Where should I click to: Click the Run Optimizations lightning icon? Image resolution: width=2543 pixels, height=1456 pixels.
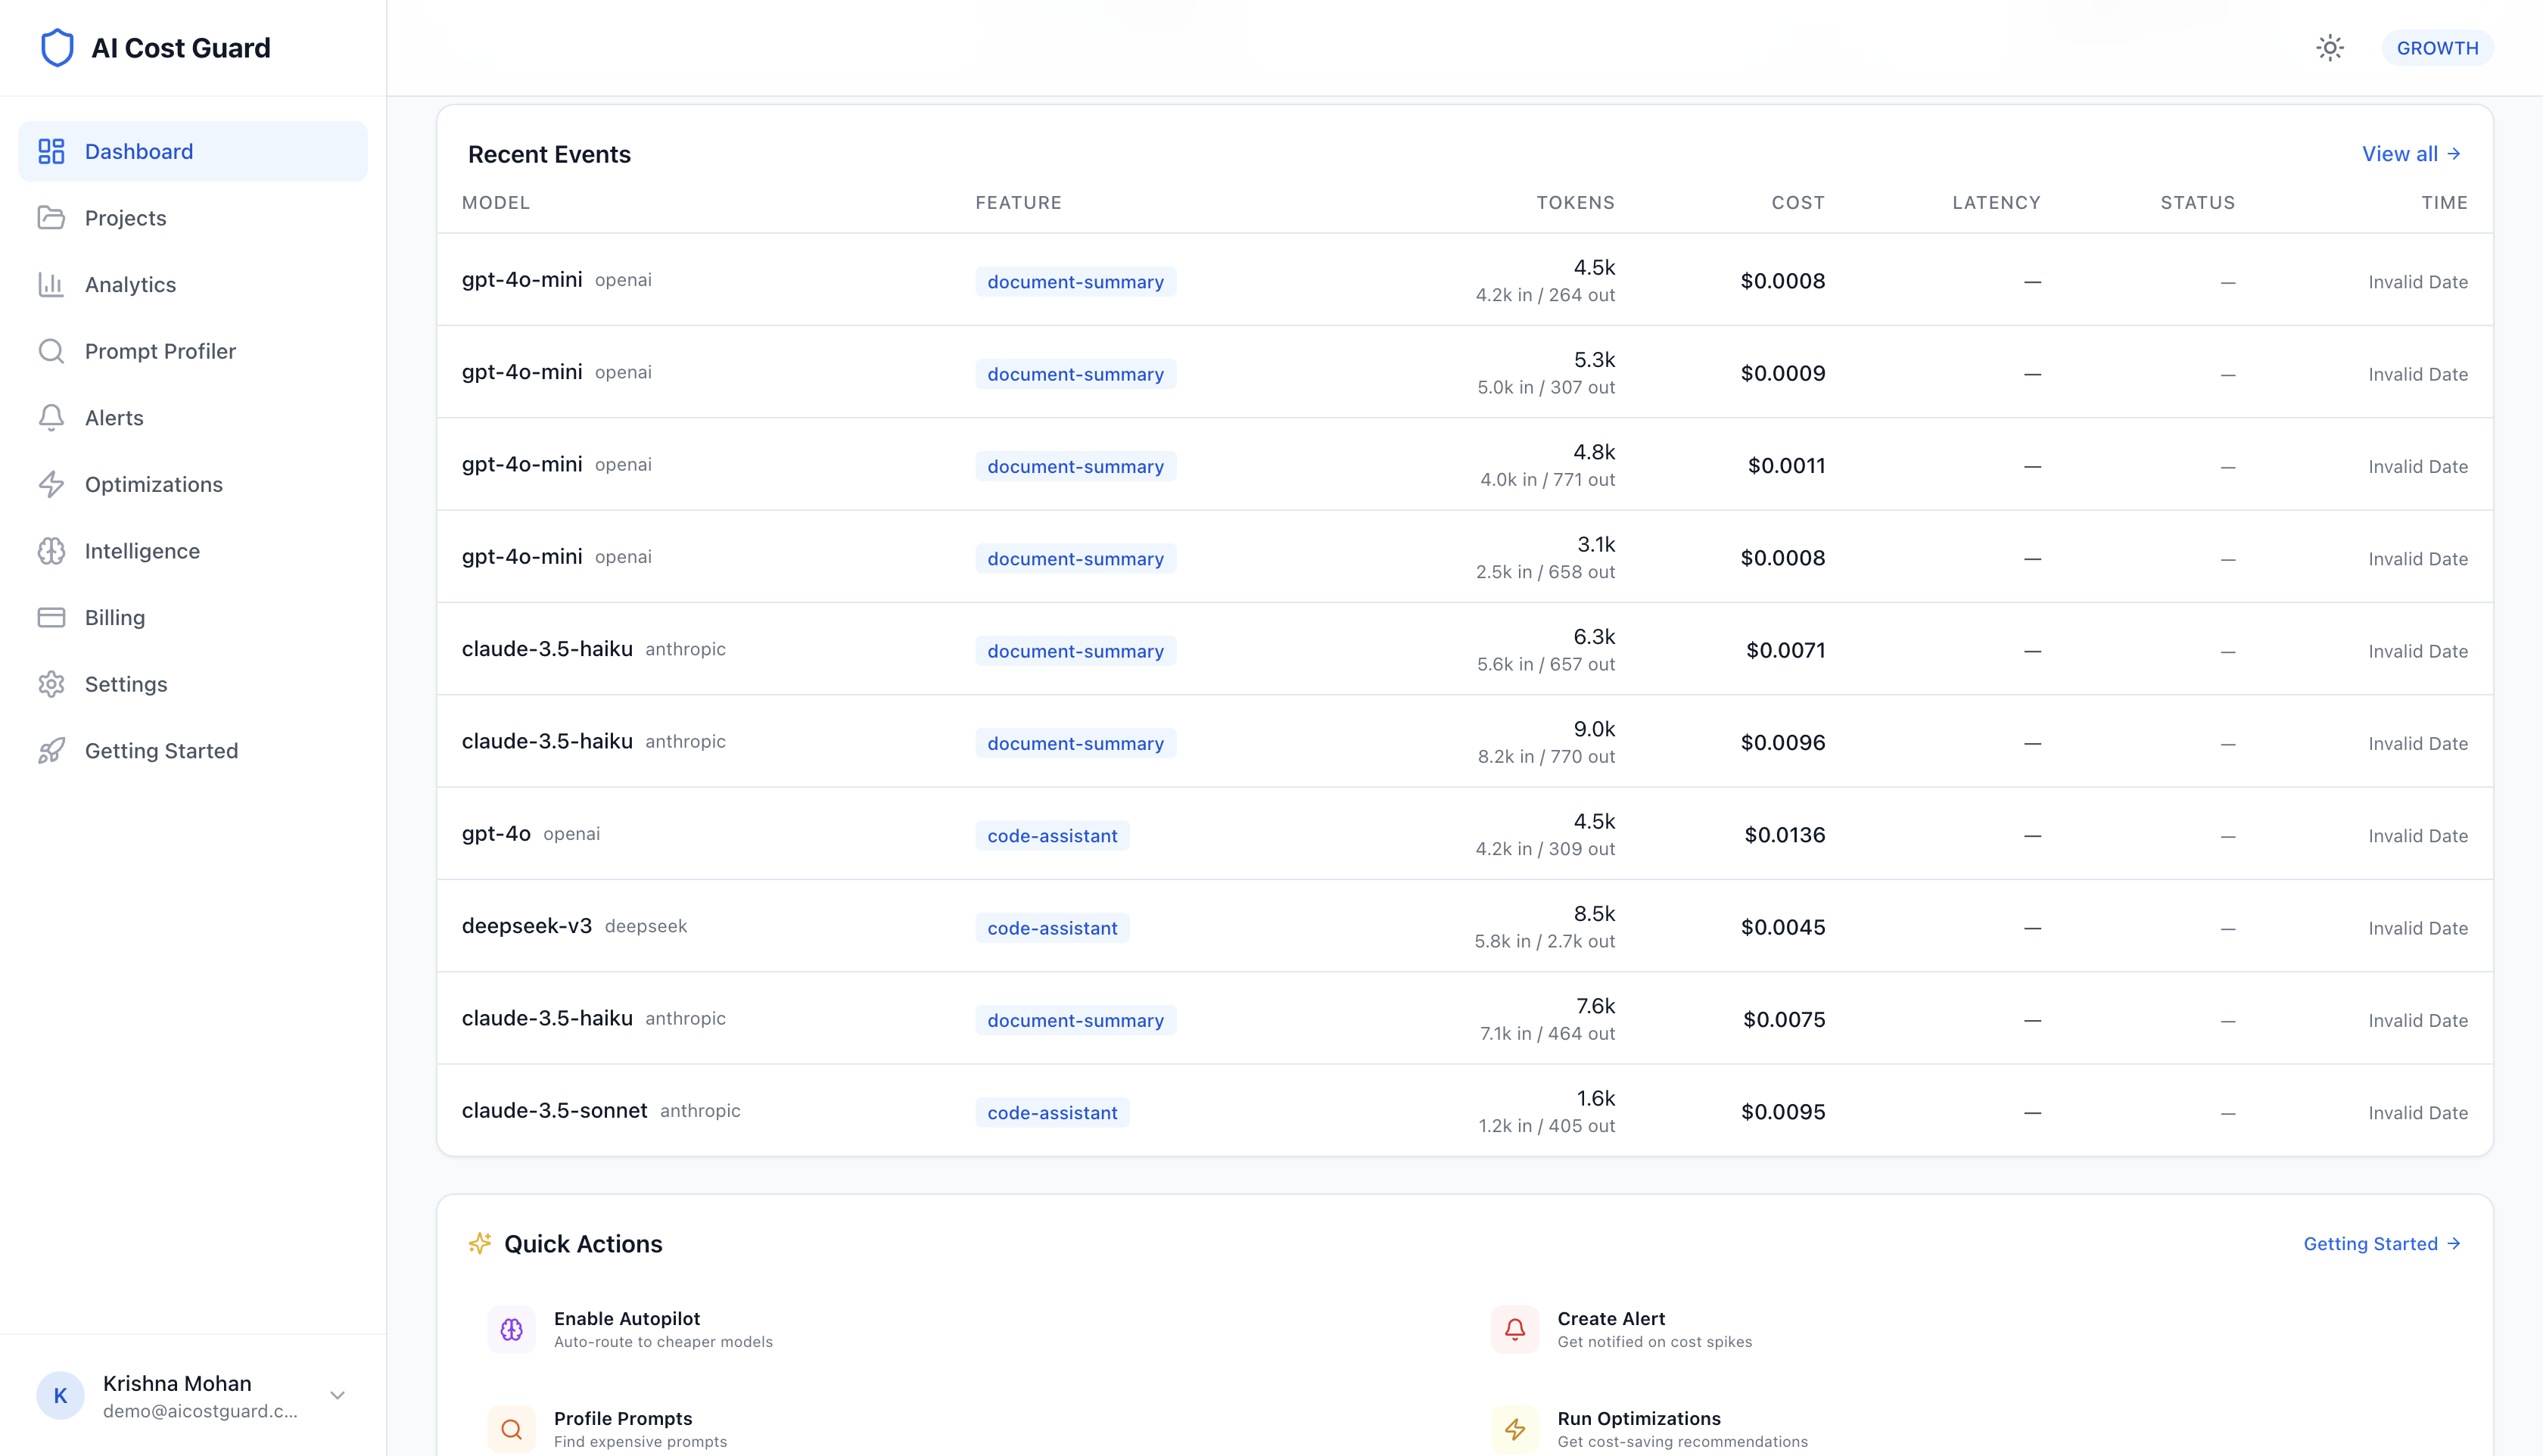[x=1514, y=1428]
